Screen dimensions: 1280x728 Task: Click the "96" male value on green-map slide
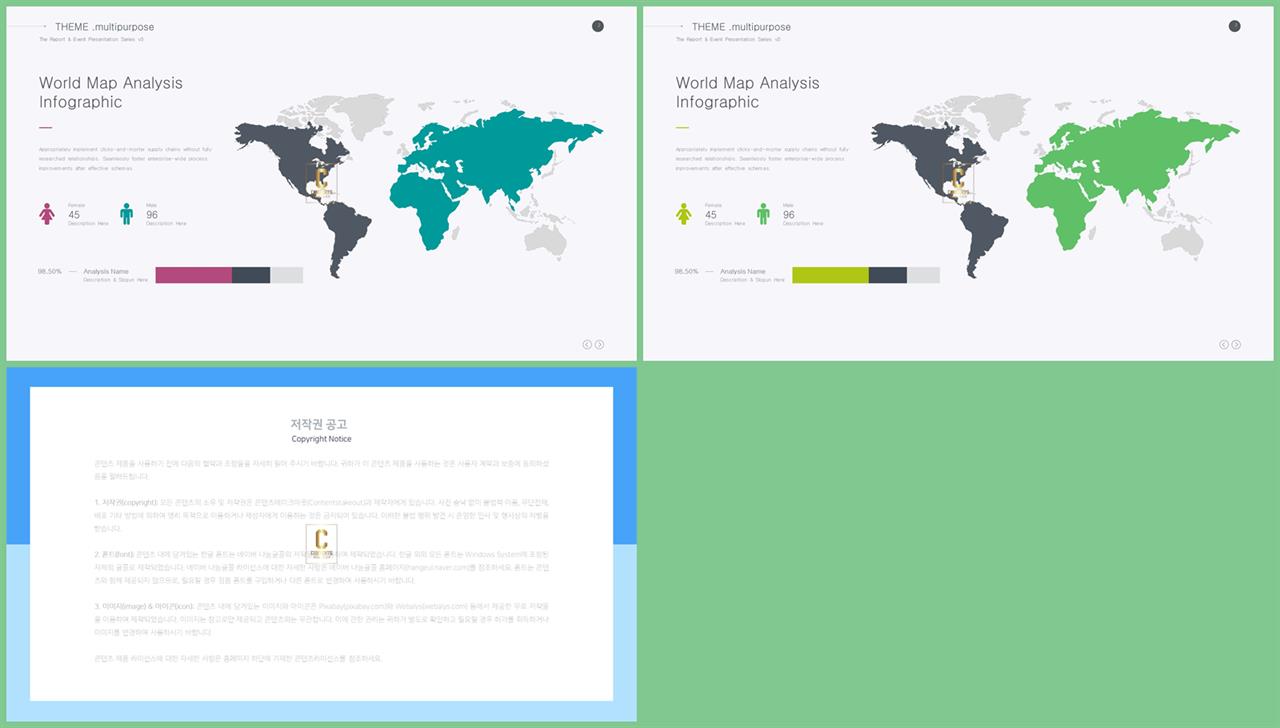coord(789,214)
